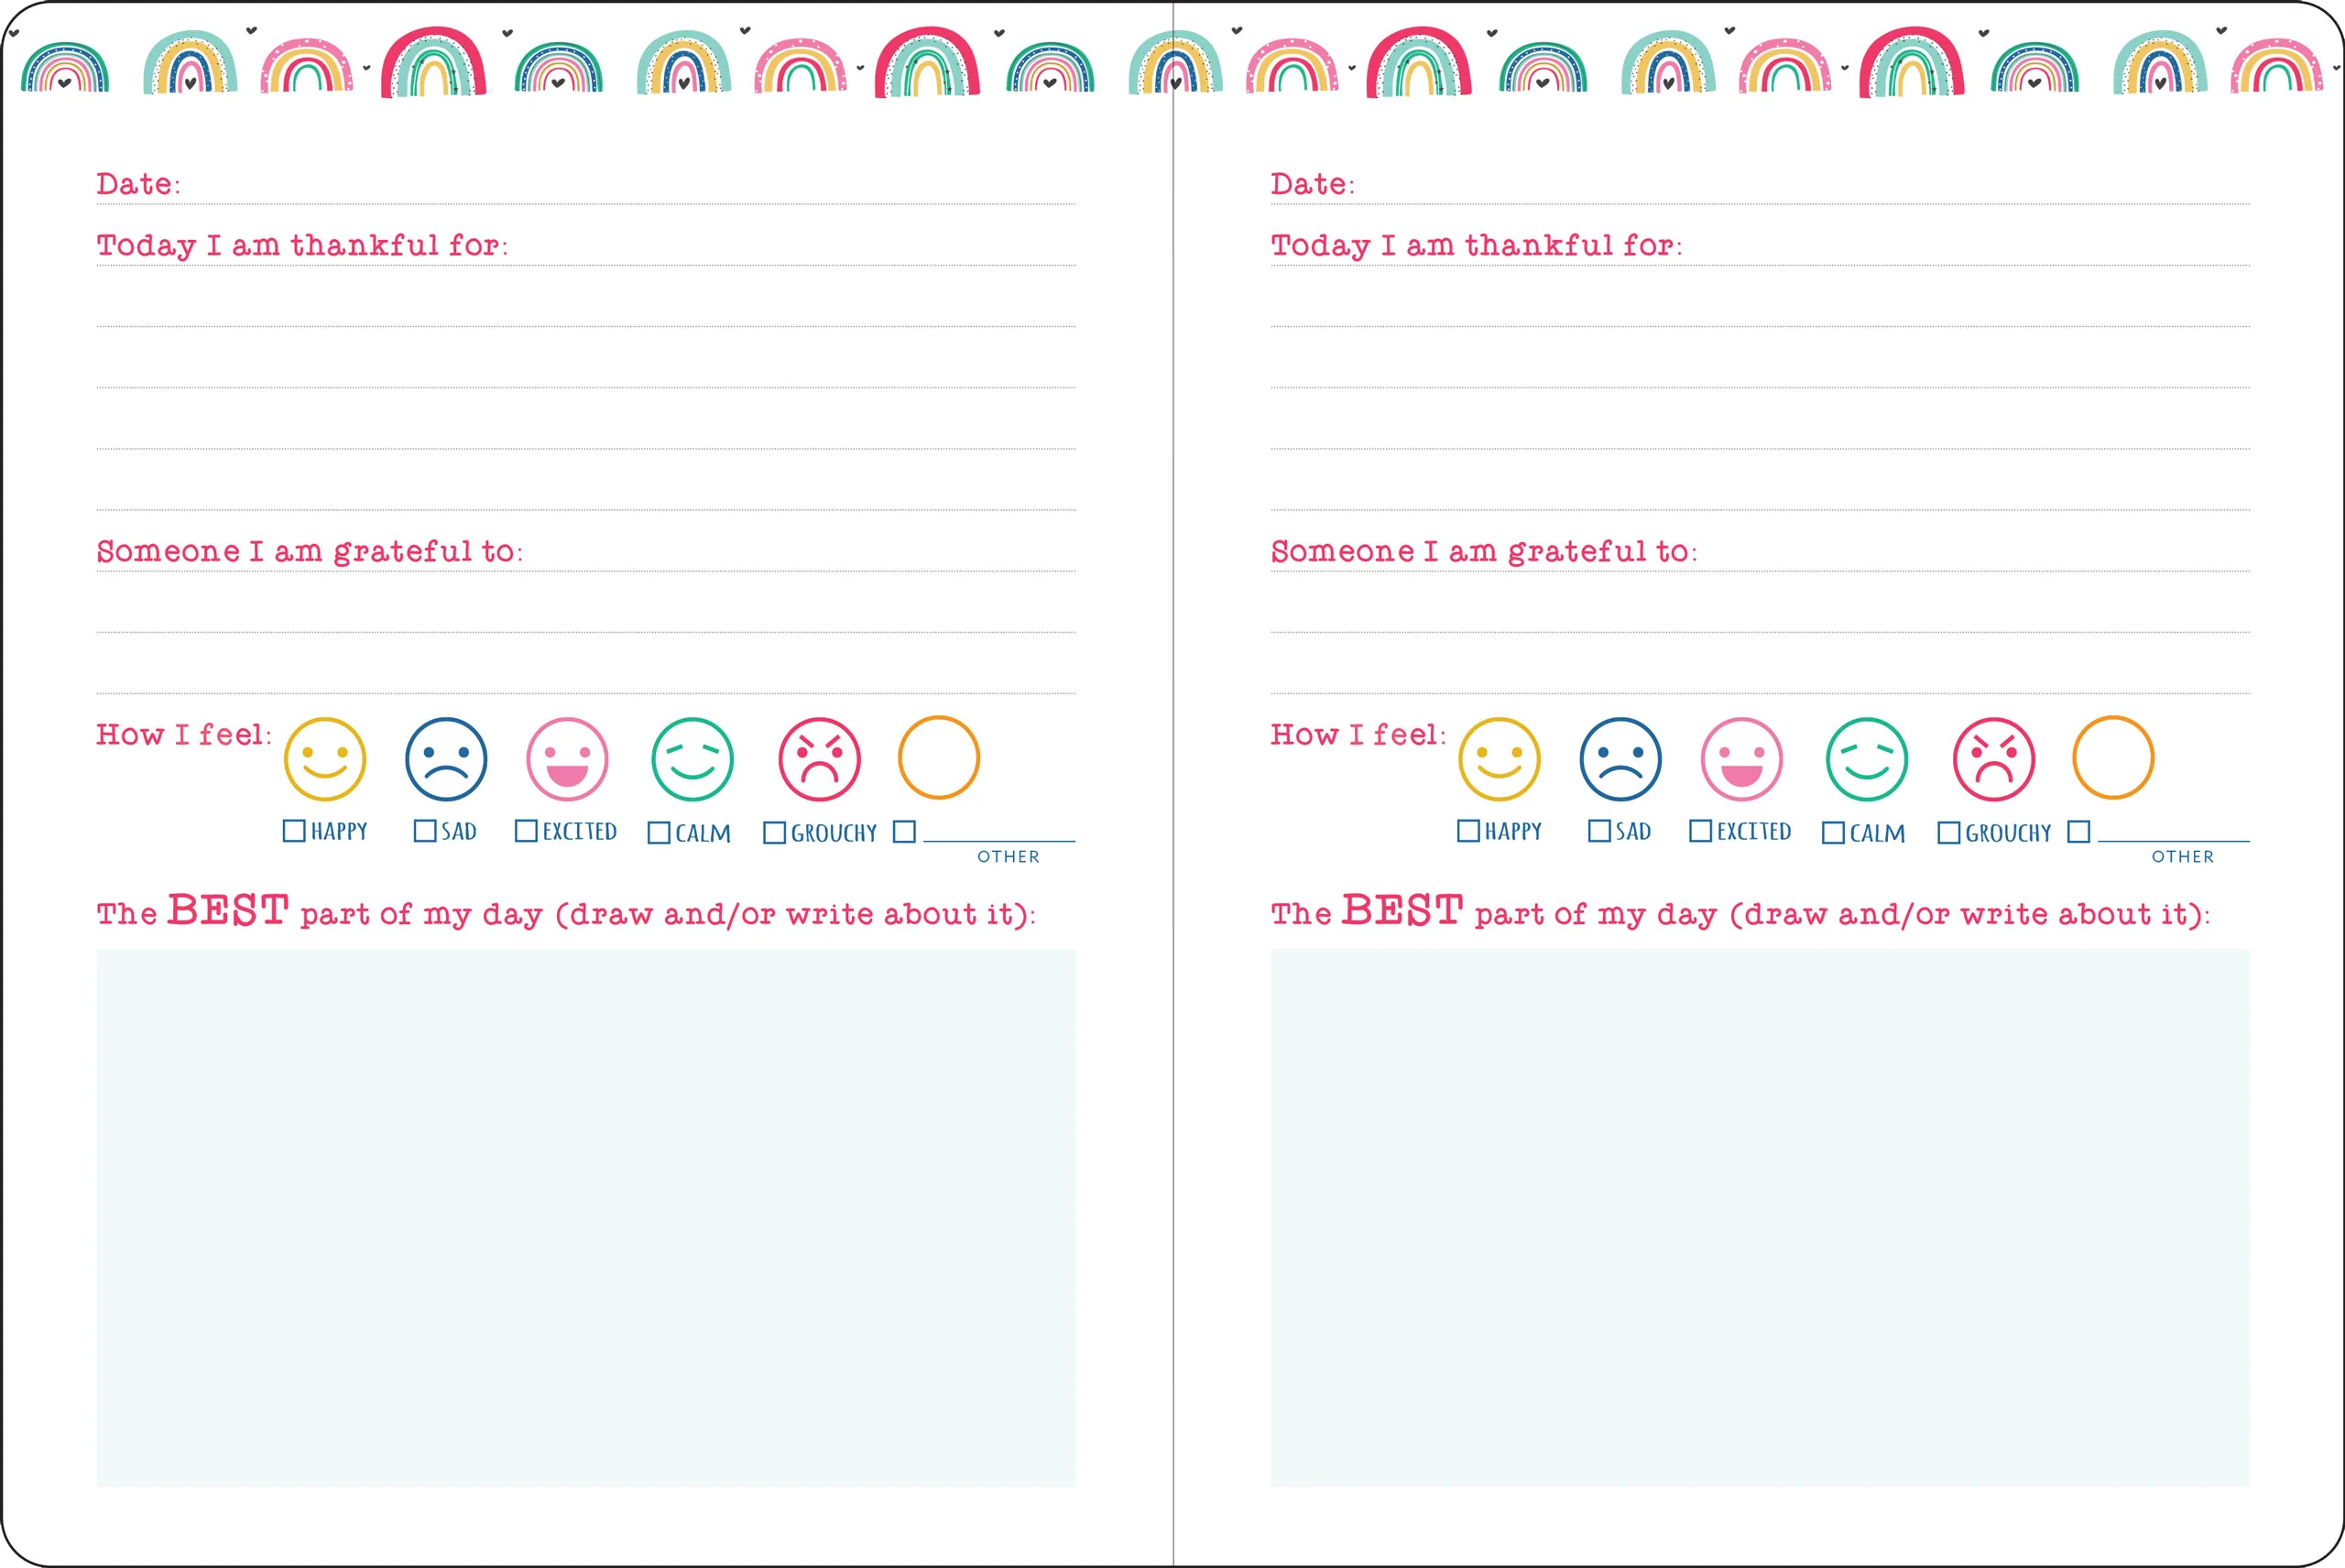
Task: Click the left page BEST part drawing box
Action: click(x=586, y=1218)
